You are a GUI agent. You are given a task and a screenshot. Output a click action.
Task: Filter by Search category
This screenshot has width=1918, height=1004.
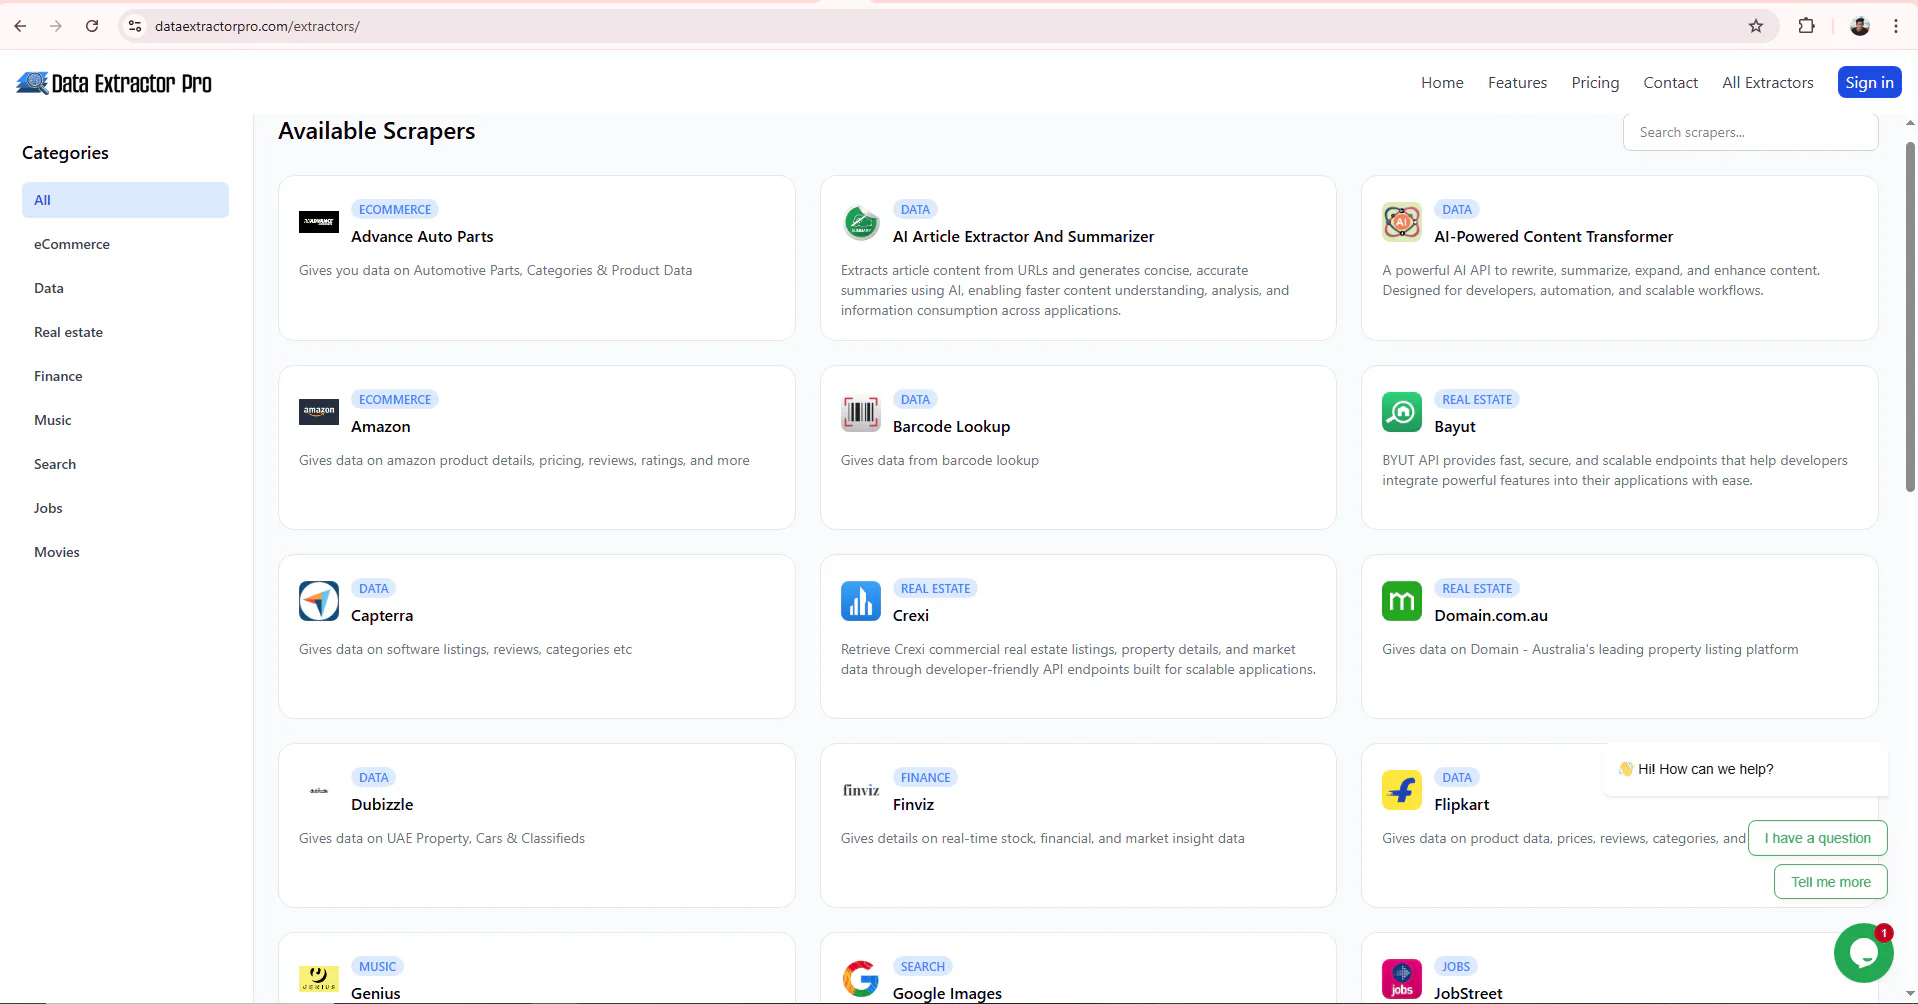(x=125, y=464)
